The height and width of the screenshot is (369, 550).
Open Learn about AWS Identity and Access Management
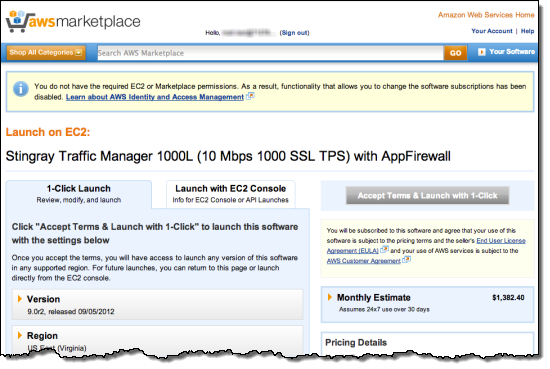point(155,97)
